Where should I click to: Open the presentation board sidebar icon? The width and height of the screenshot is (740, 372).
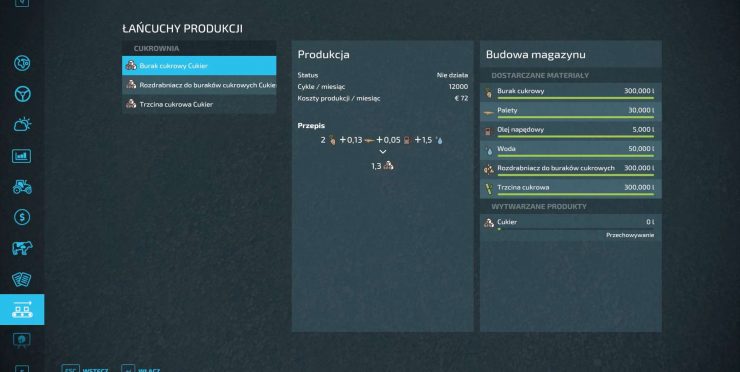tap(22, 340)
